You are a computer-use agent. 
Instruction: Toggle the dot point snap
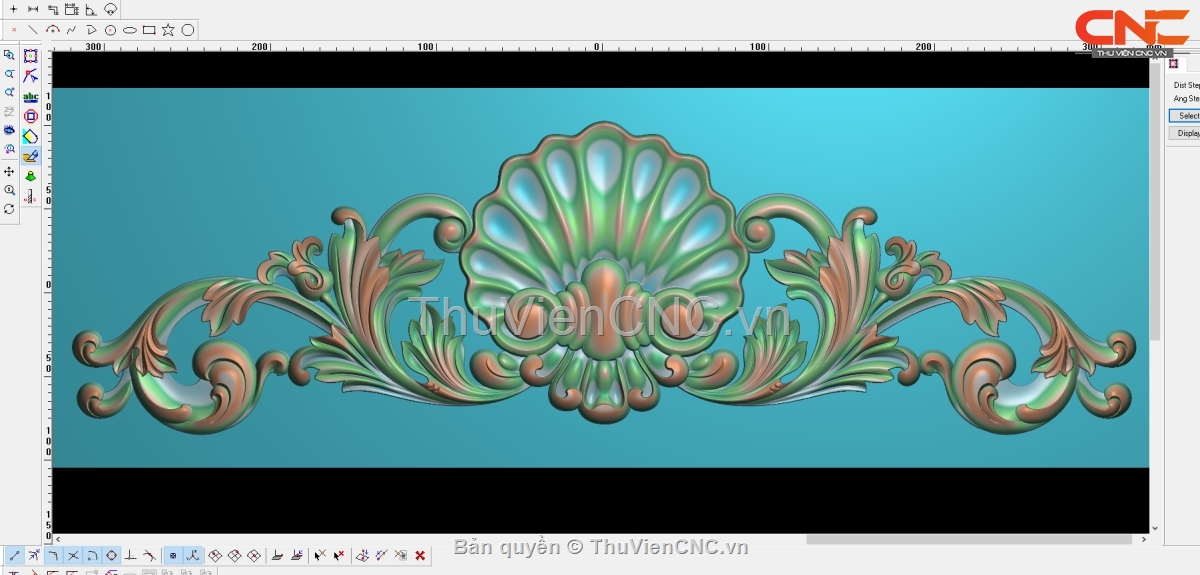point(173,555)
